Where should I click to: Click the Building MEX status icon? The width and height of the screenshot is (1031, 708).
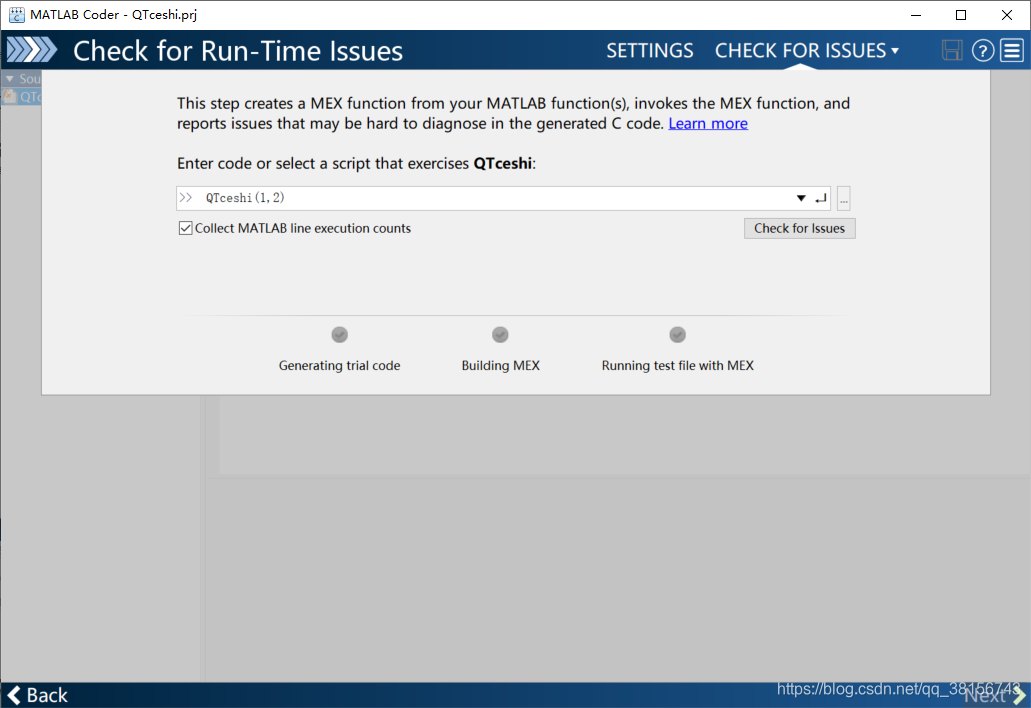tap(500, 335)
